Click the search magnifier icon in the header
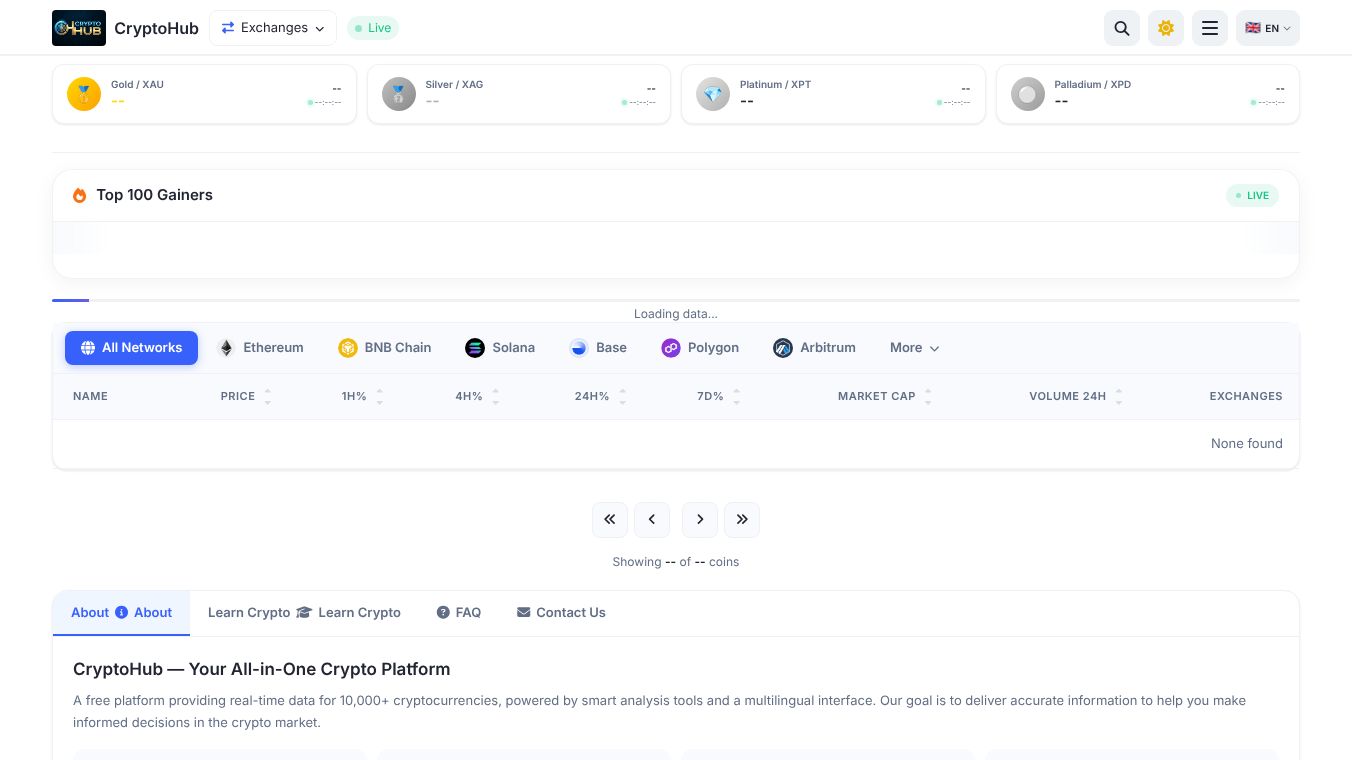Viewport: 1352px width, 760px height. click(1121, 28)
